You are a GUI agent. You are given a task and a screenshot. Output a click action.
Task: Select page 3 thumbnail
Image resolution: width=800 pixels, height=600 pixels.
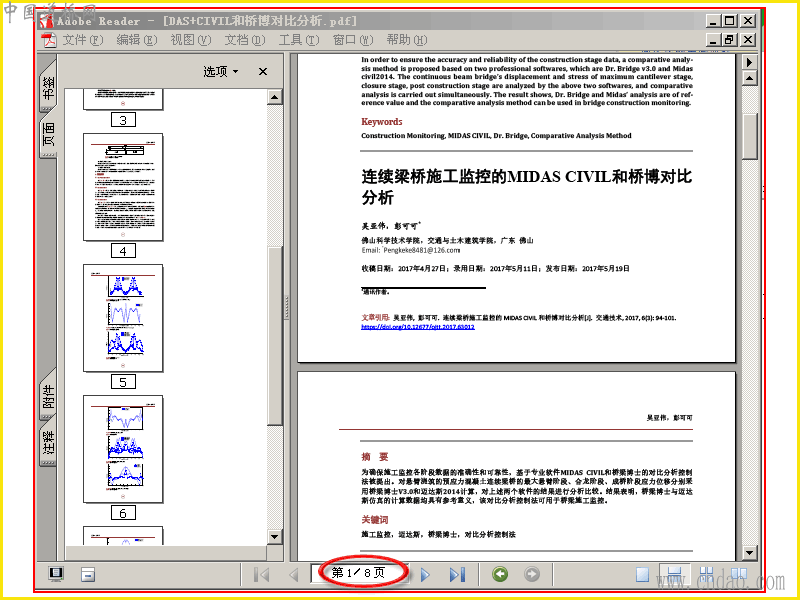(123, 98)
